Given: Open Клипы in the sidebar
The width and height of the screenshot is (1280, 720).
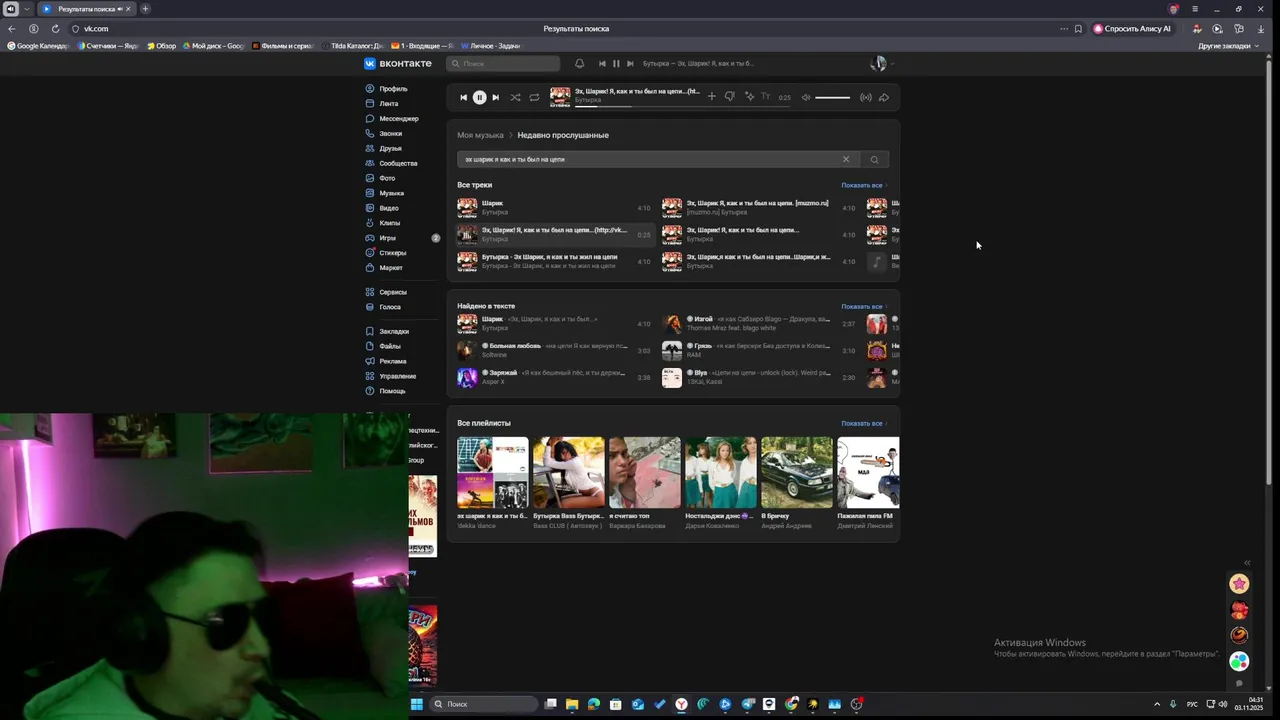Looking at the screenshot, I should (x=389, y=223).
